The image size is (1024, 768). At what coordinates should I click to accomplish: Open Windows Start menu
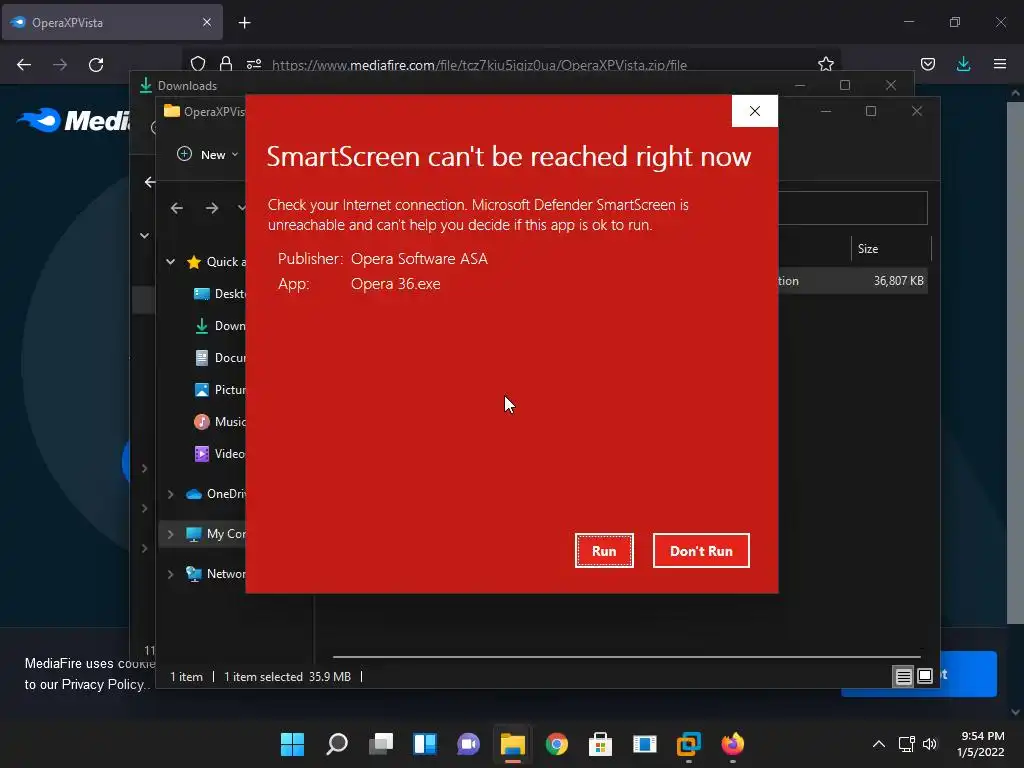(x=293, y=744)
